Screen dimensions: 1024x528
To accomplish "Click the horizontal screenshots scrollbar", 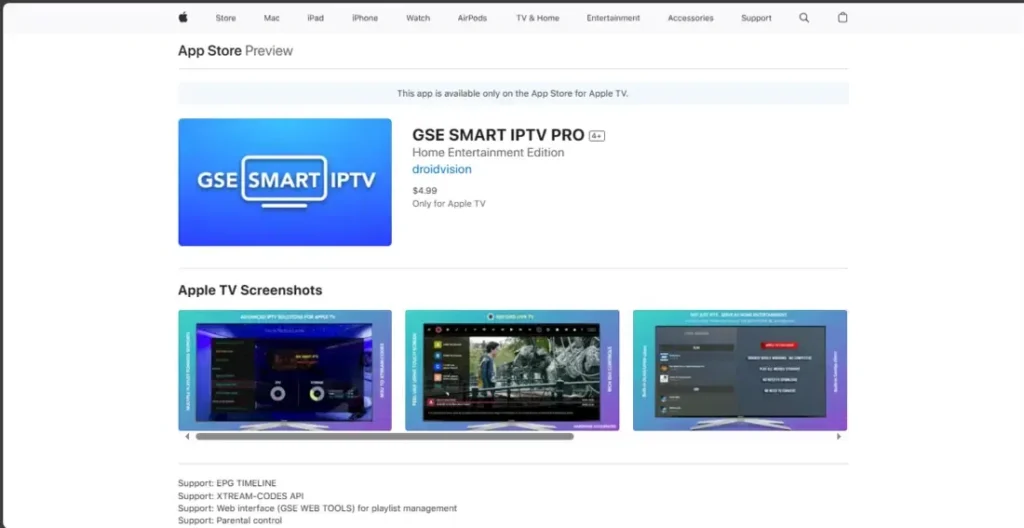I will tap(385, 436).
